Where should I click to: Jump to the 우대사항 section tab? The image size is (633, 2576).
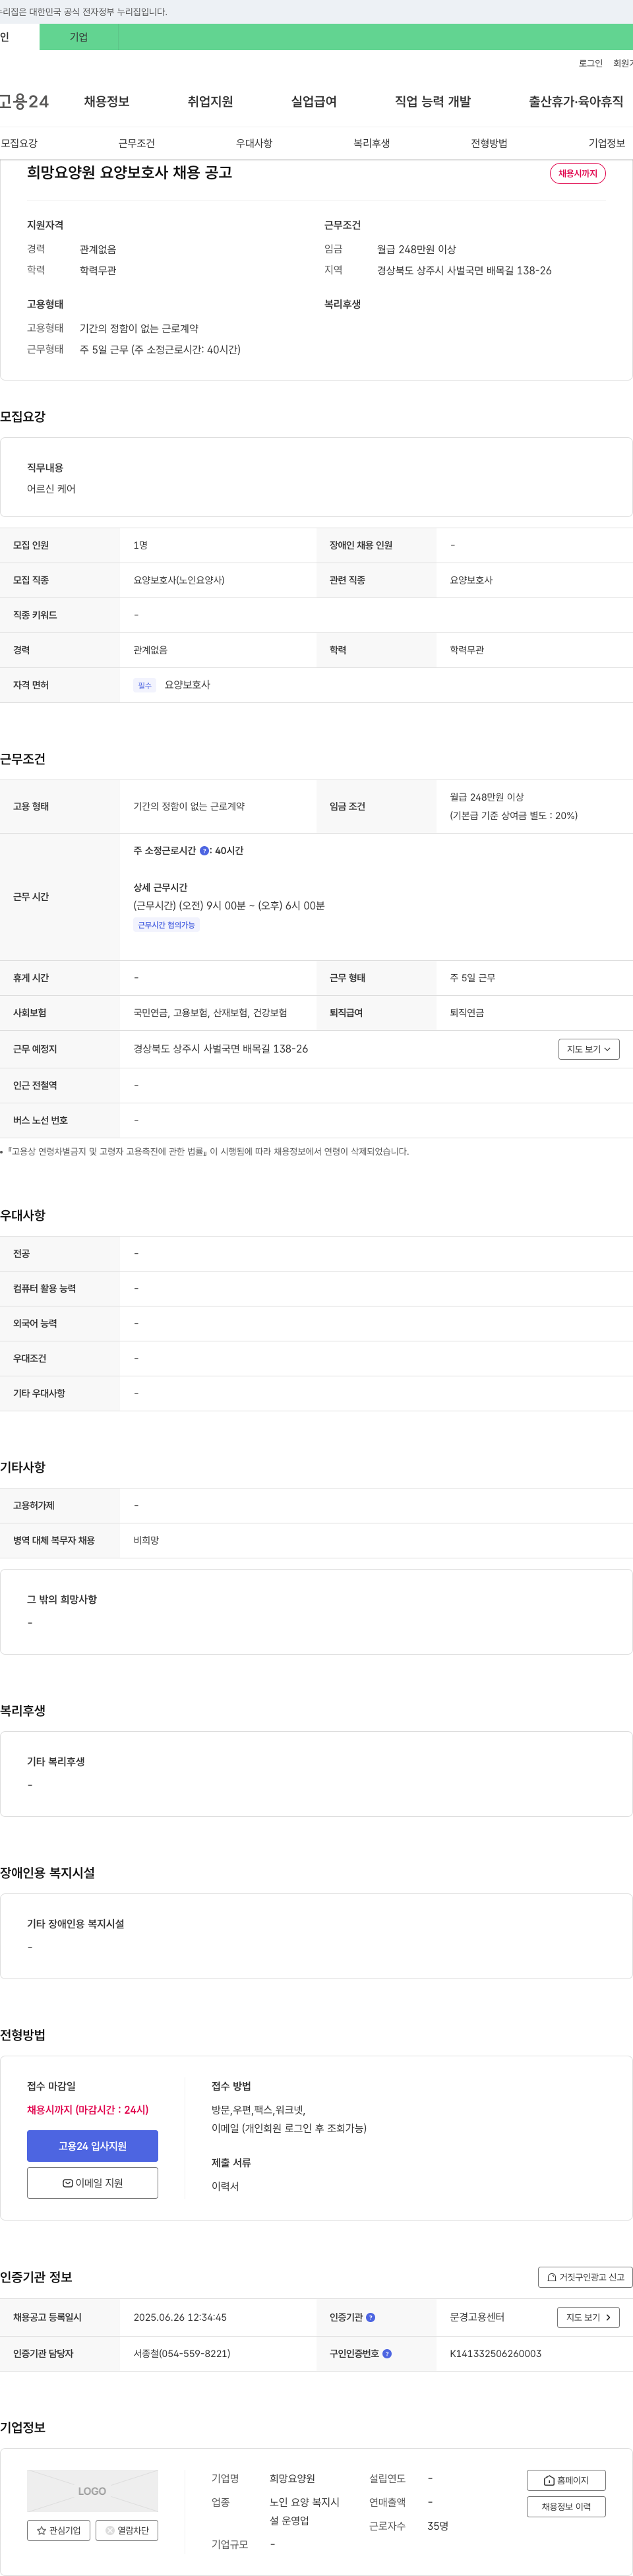point(254,143)
